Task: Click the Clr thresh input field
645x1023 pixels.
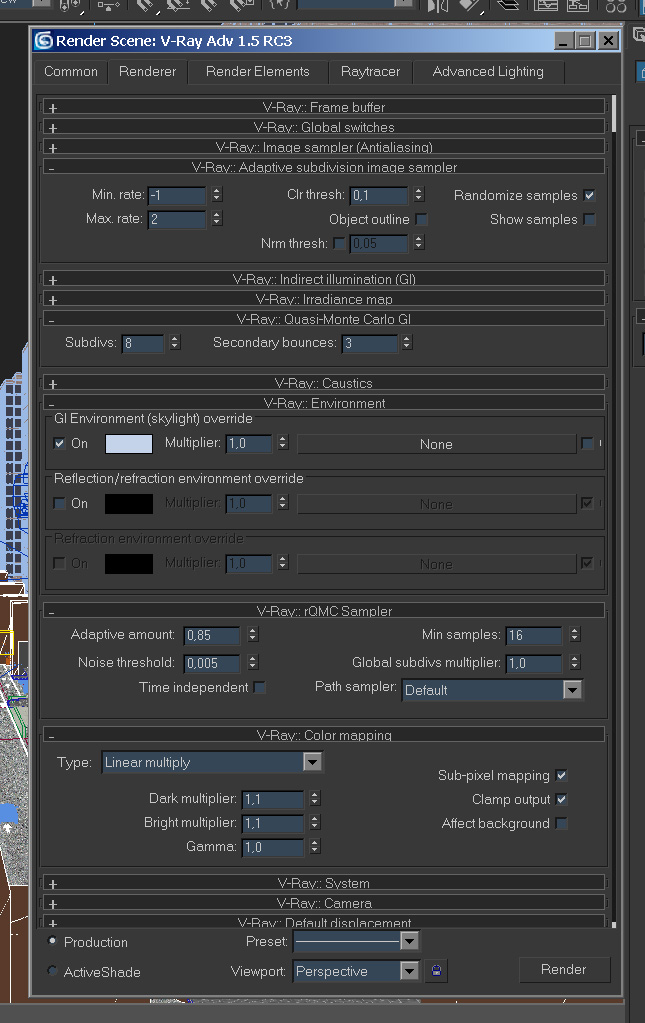Action: click(379, 195)
